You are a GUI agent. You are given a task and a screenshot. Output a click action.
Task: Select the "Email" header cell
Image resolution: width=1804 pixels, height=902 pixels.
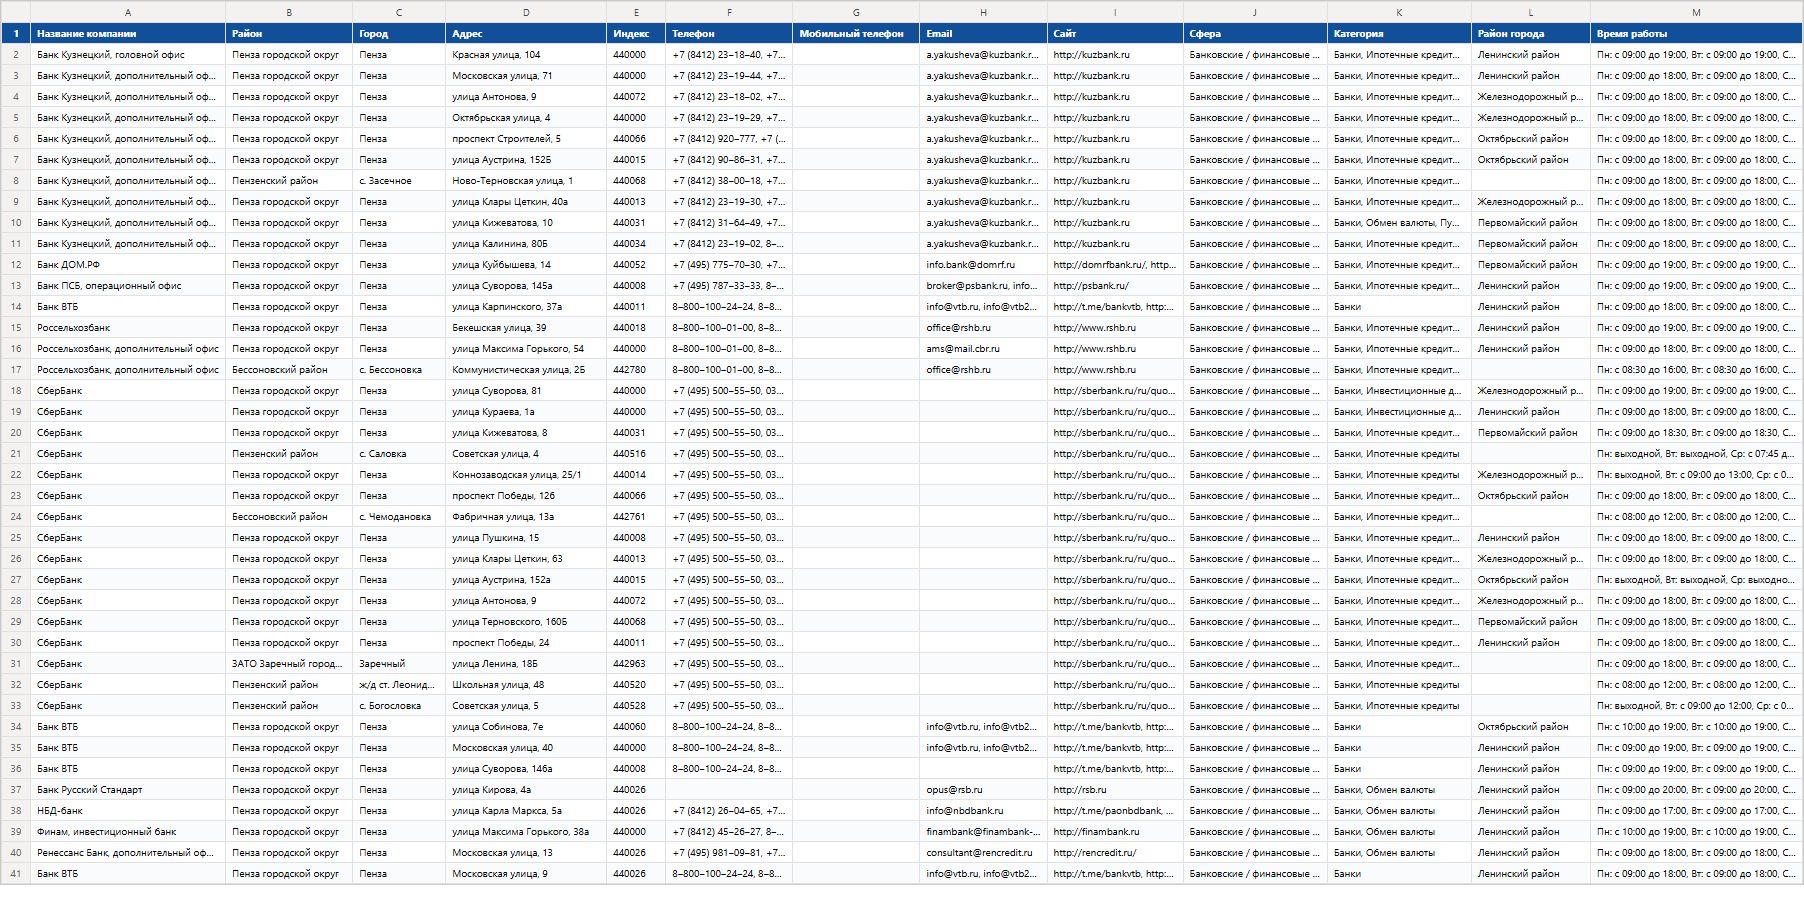pos(983,34)
